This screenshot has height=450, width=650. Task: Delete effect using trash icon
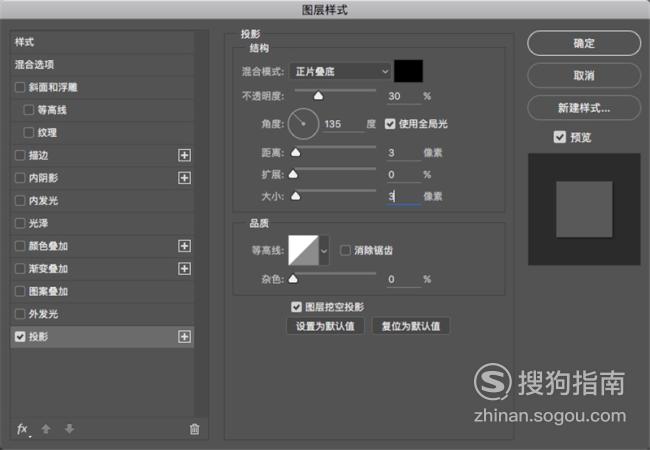coord(194,429)
